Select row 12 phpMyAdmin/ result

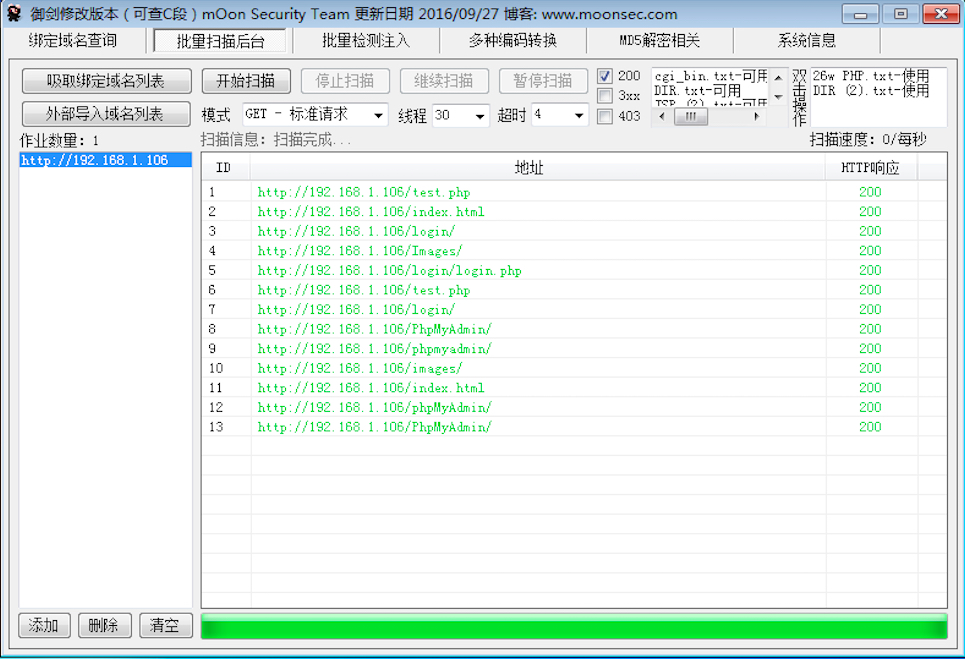[574, 407]
